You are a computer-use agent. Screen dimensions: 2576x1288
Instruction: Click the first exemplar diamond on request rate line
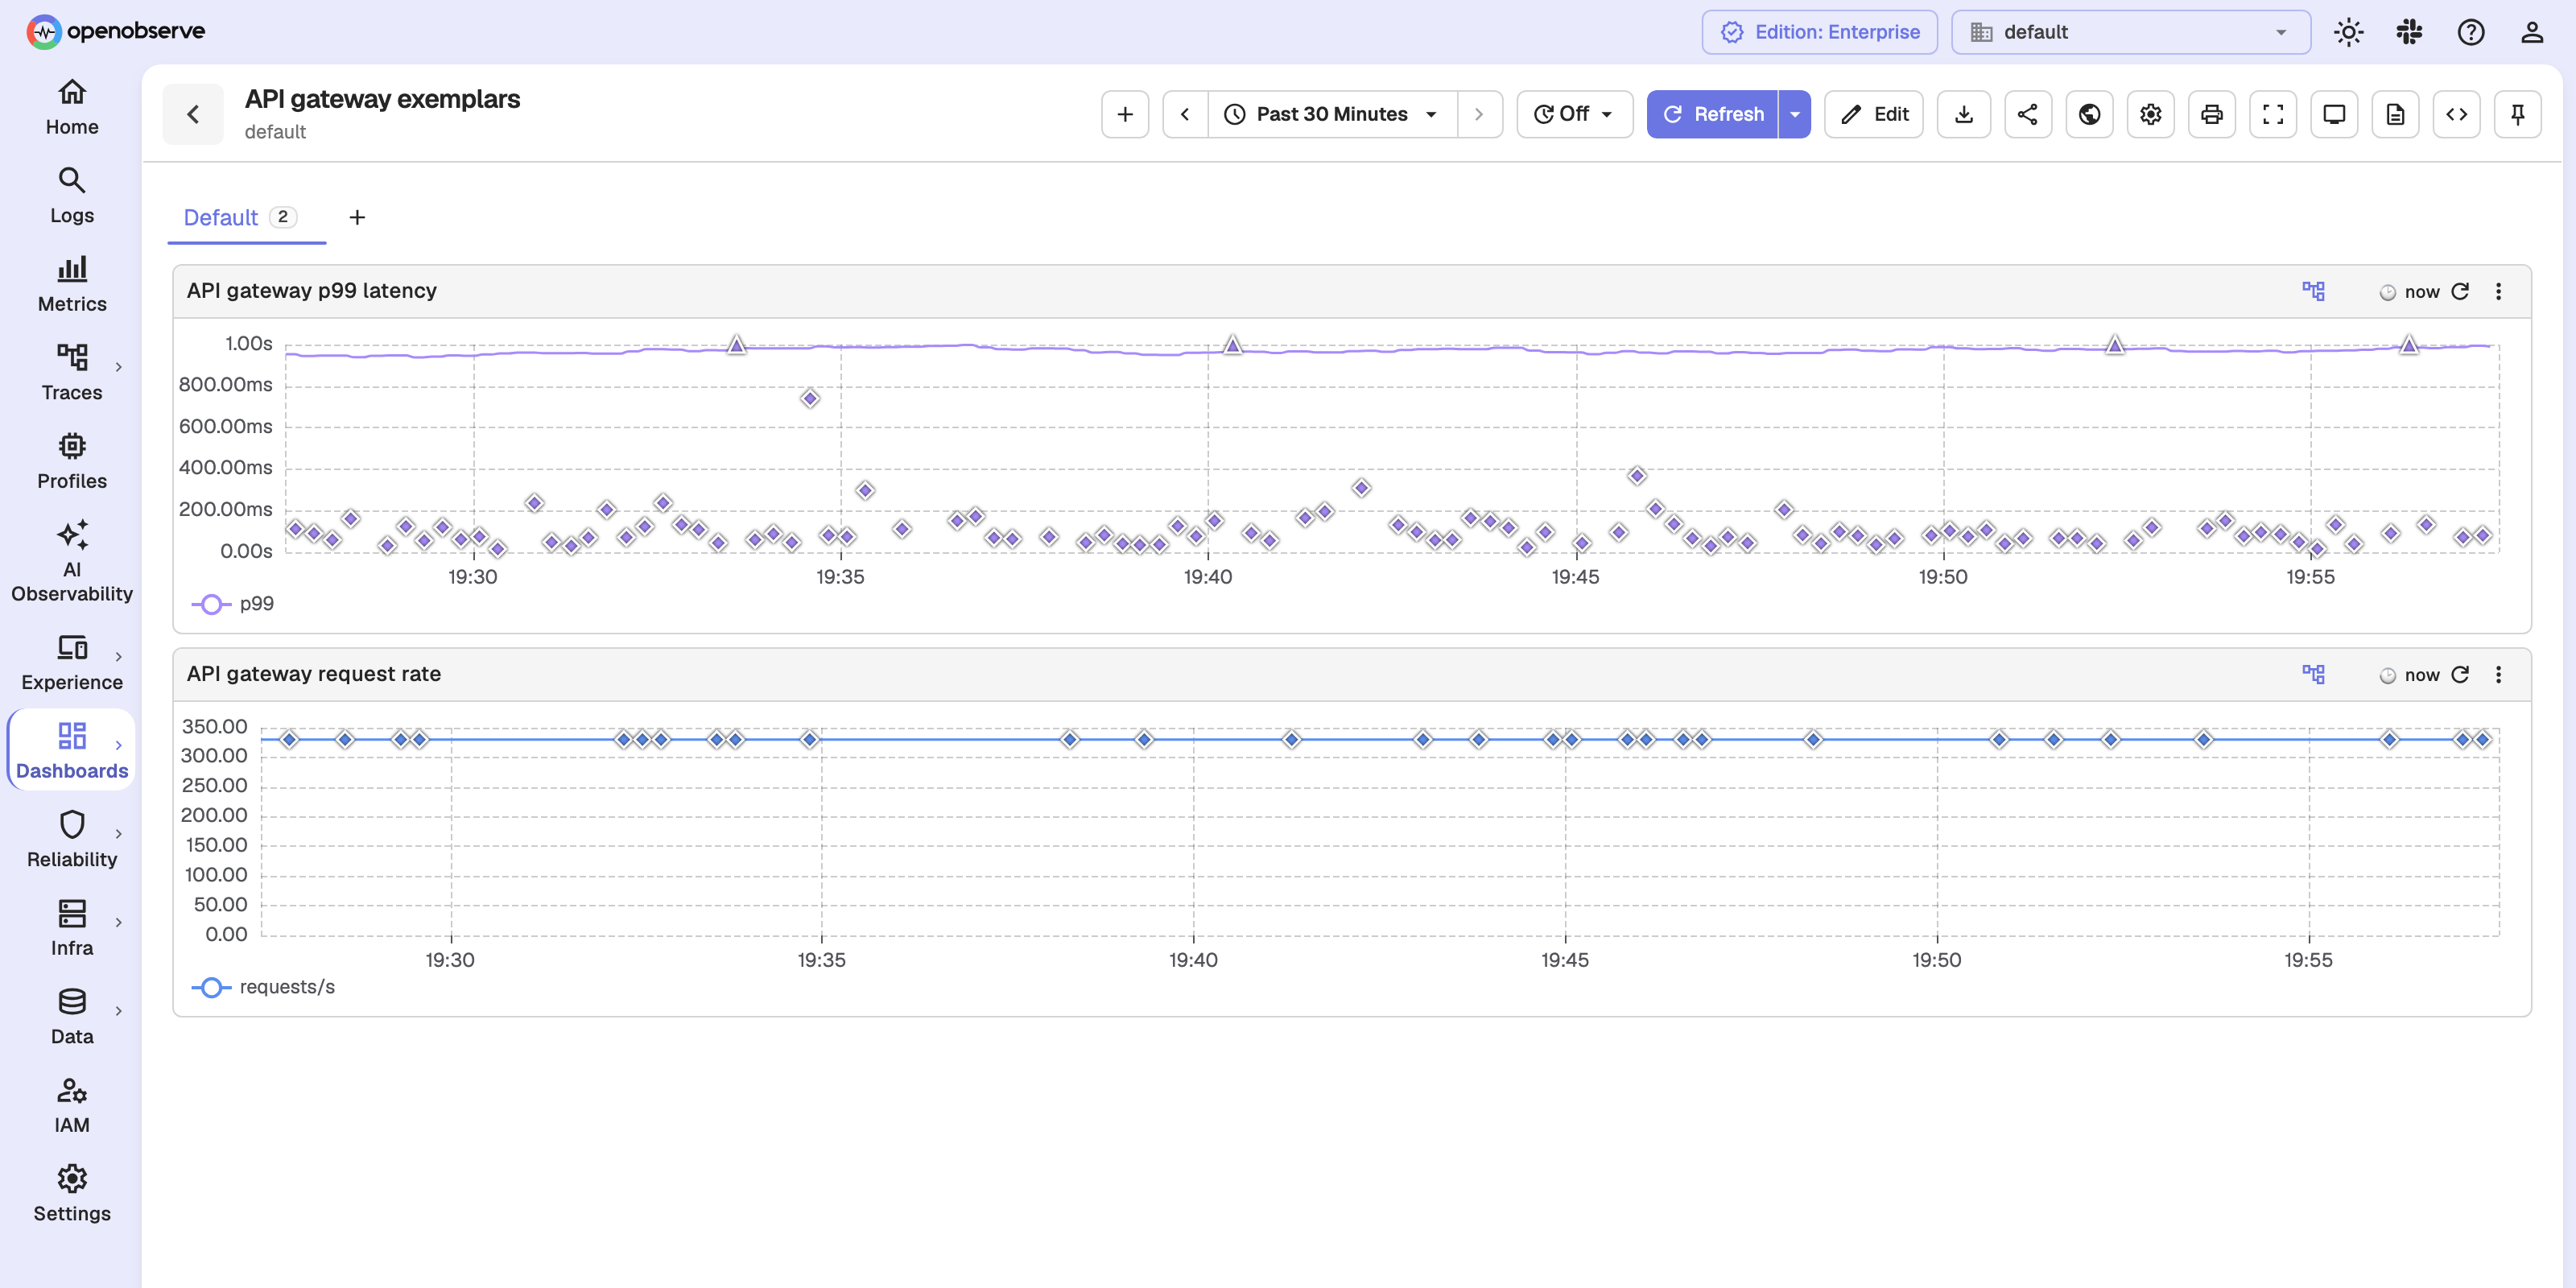[289, 739]
